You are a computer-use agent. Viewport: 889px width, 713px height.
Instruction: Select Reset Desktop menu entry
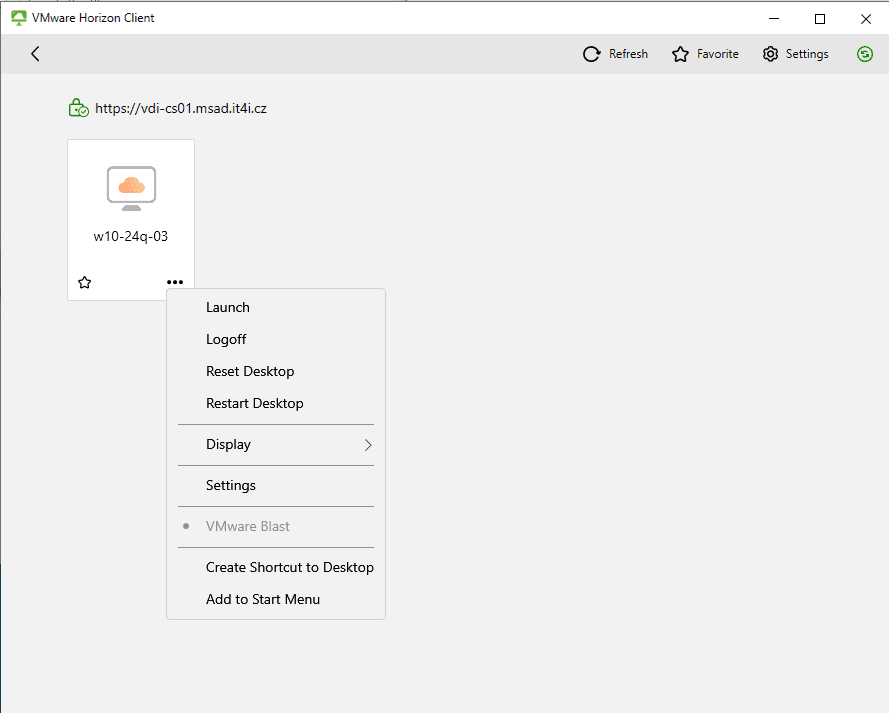(250, 372)
